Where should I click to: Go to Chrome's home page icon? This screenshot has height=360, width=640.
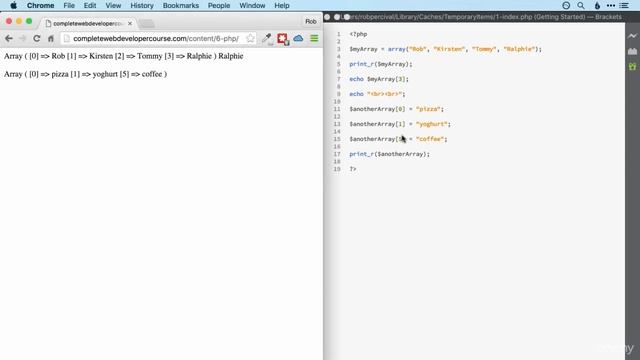pyautogui.click(x=51, y=38)
